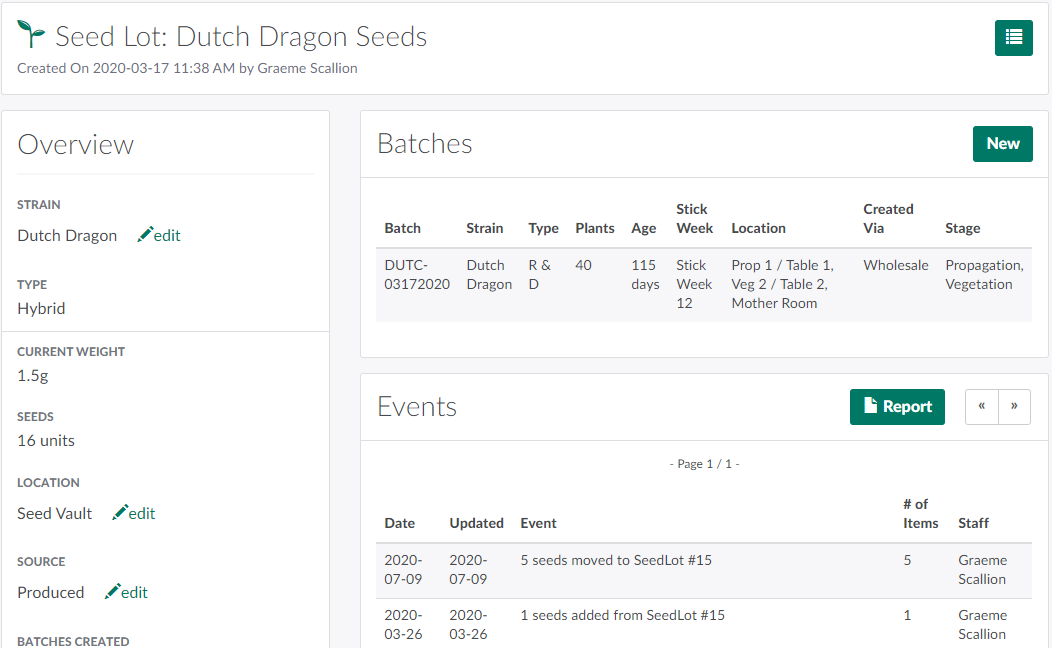This screenshot has height=648, width=1052.
Task: Go to next events page
Action: [x=1014, y=407]
